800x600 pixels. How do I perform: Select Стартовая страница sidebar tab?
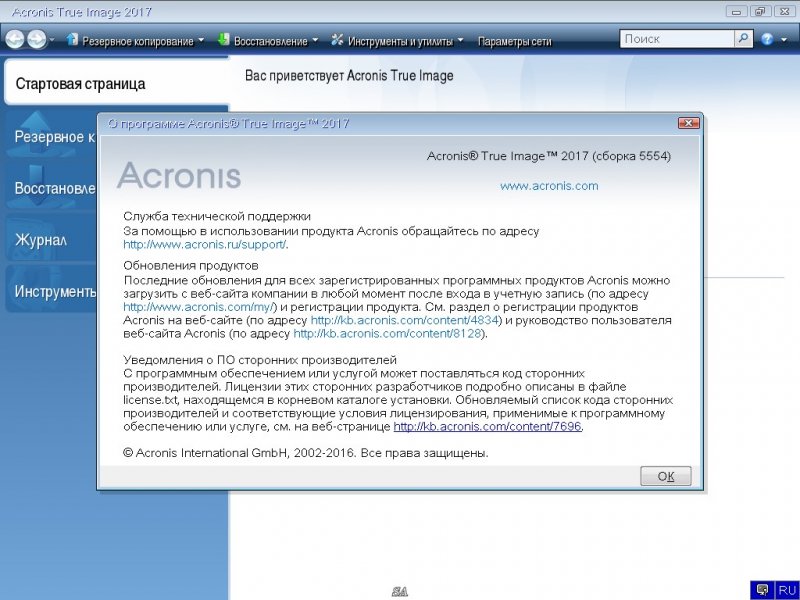[x=116, y=83]
